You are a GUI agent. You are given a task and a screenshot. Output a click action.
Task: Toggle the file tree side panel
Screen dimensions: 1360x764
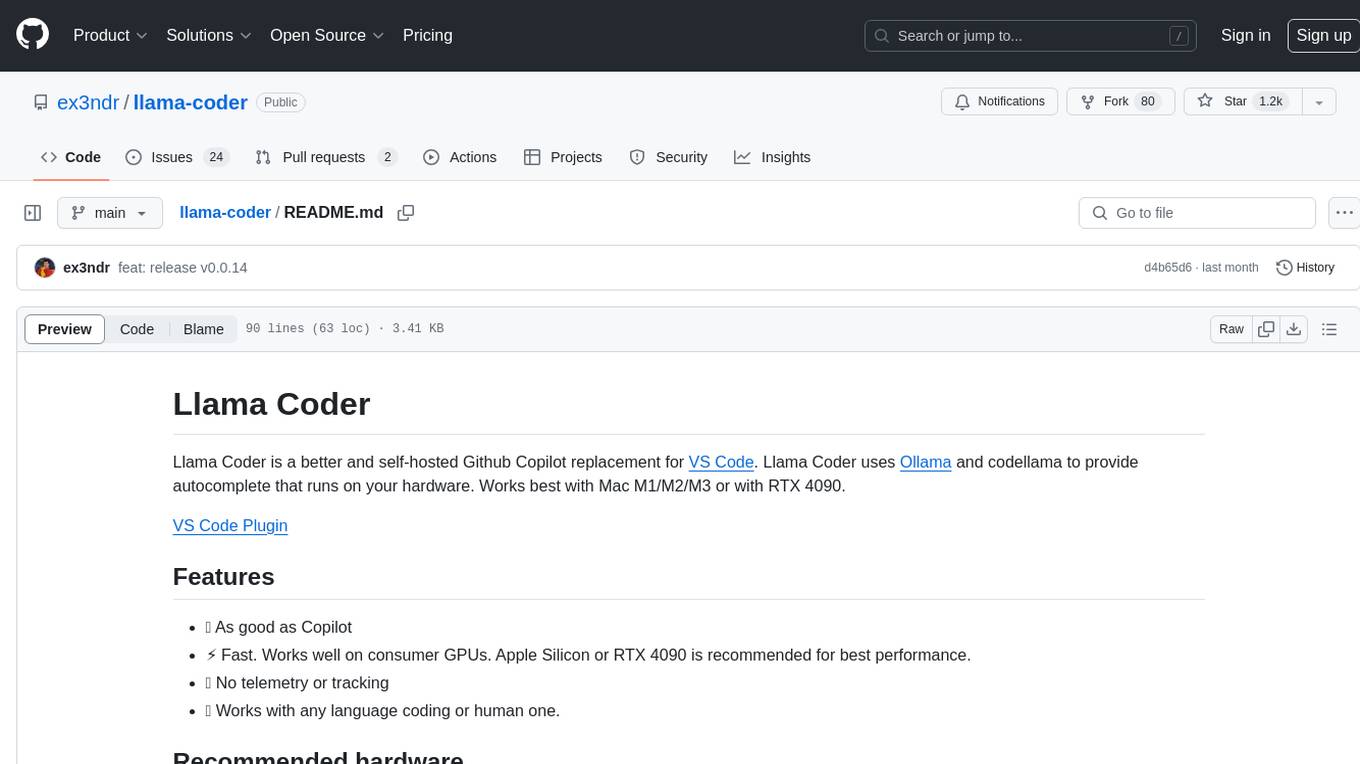(x=33, y=213)
